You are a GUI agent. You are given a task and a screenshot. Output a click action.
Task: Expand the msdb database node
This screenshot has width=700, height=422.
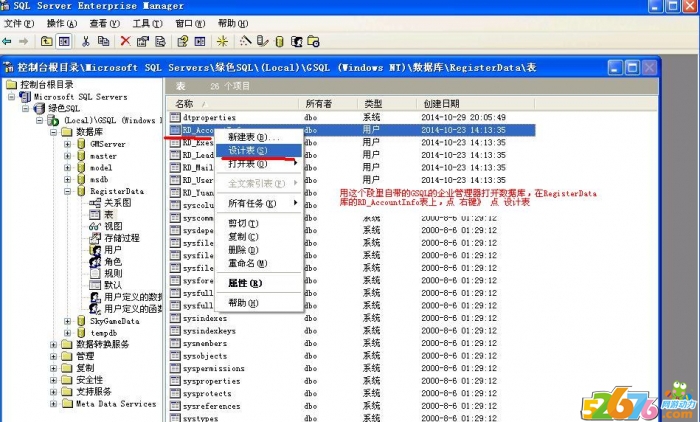click(67, 179)
